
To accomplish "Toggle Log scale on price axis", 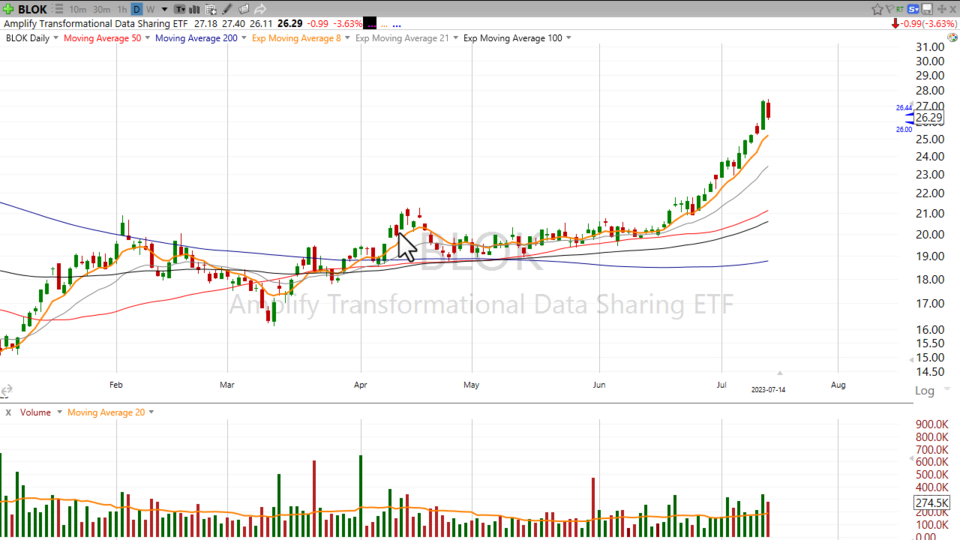I will pos(925,390).
